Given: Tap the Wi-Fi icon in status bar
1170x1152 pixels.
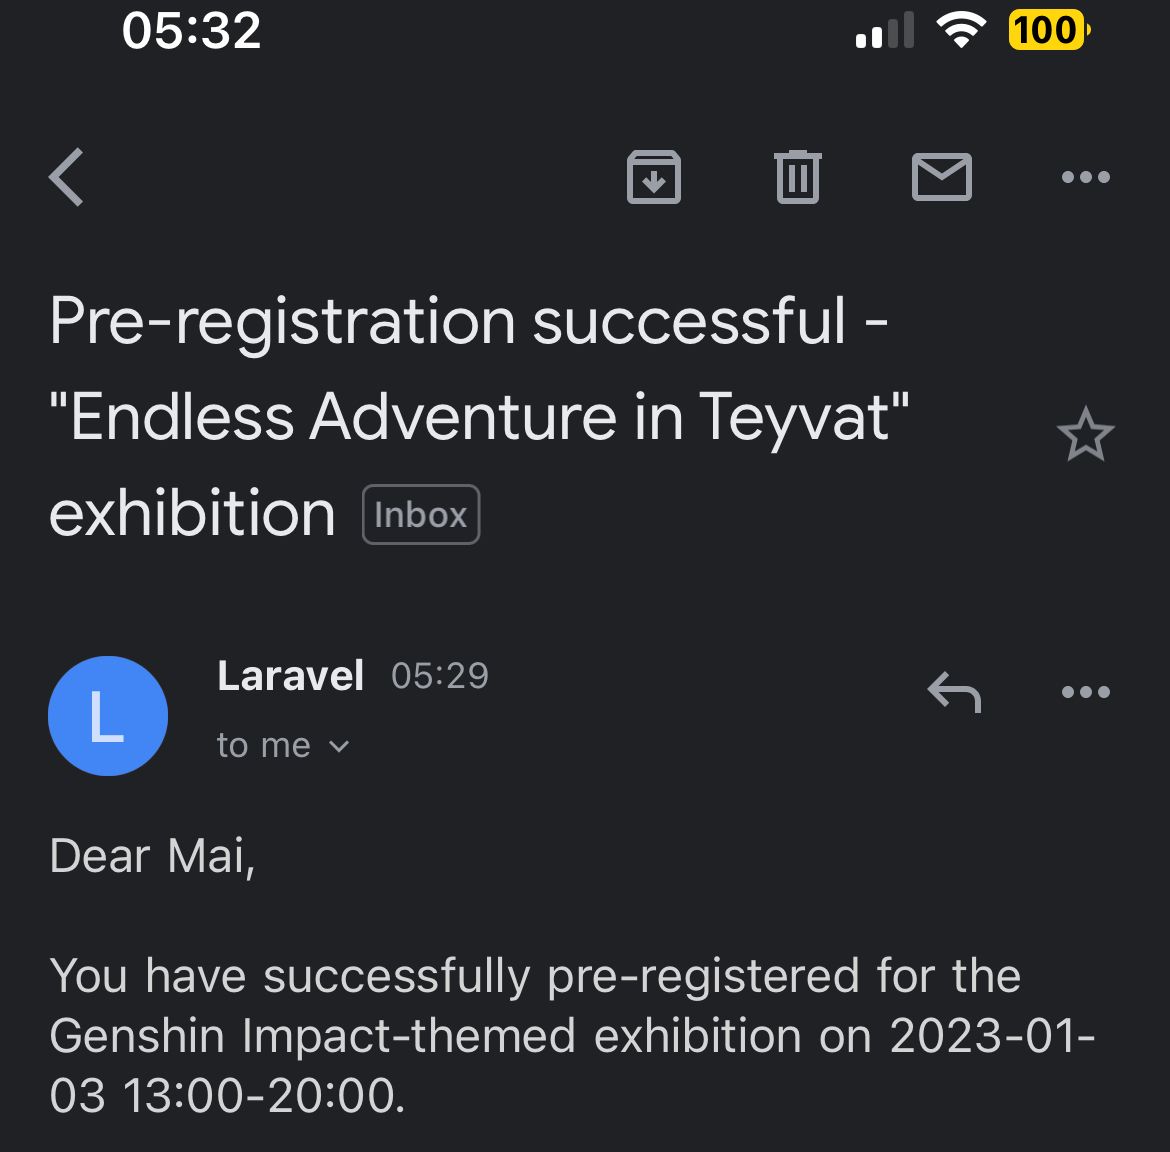Looking at the screenshot, I should click(x=962, y=30).
